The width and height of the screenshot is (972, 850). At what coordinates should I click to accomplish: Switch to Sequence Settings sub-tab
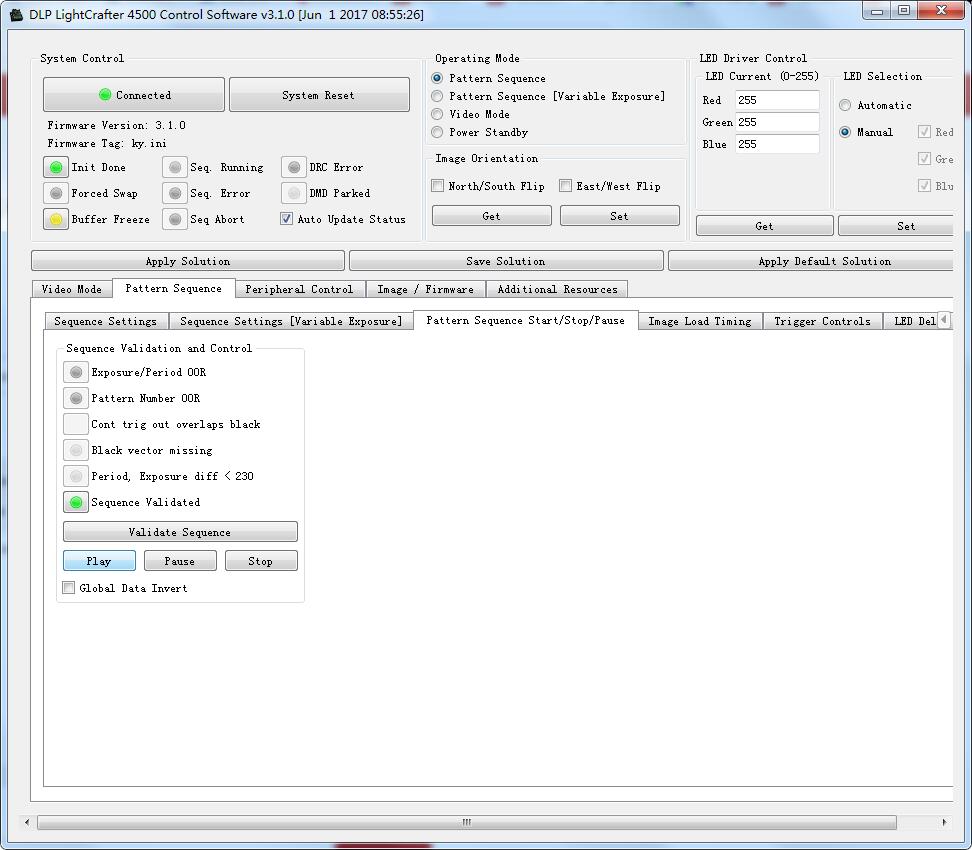point(105,321)
